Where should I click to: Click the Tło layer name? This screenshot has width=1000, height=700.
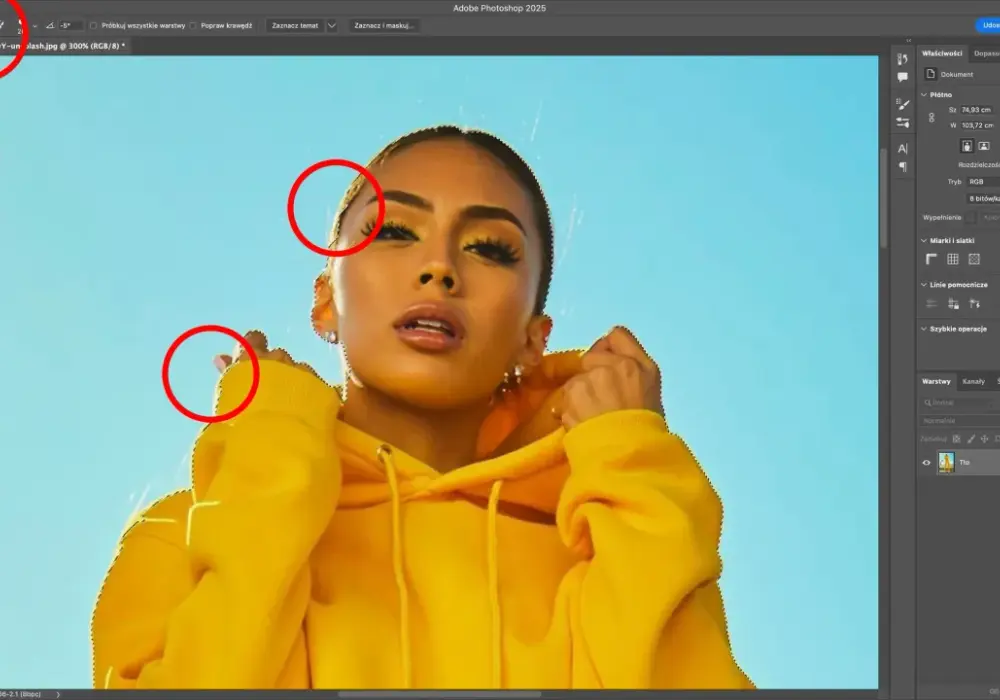click(964, 463)
